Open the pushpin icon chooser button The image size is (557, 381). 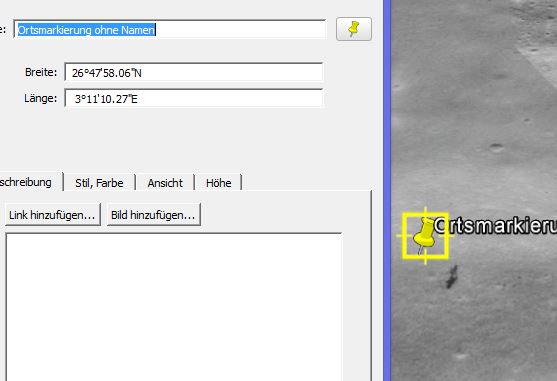point(354,29)
